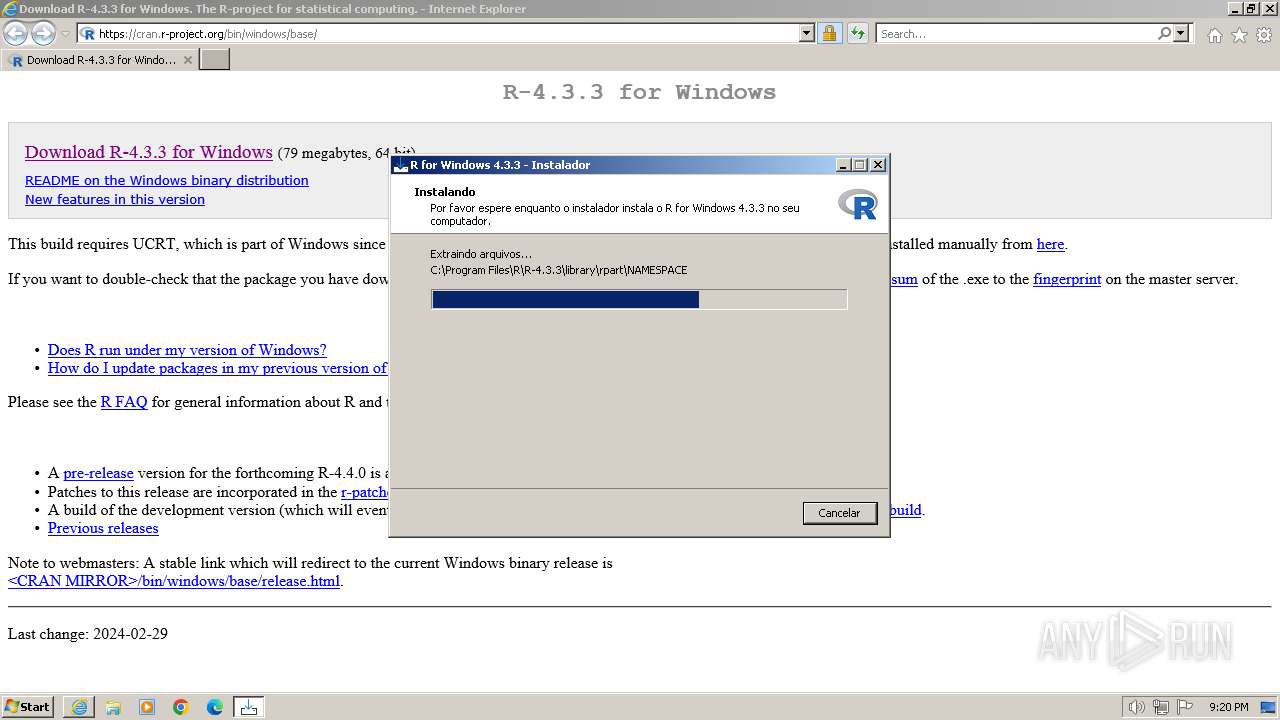Open Microsoft Edge taskbar icon
This screenshot has height=720, width=1280.
tap(215, 707)
